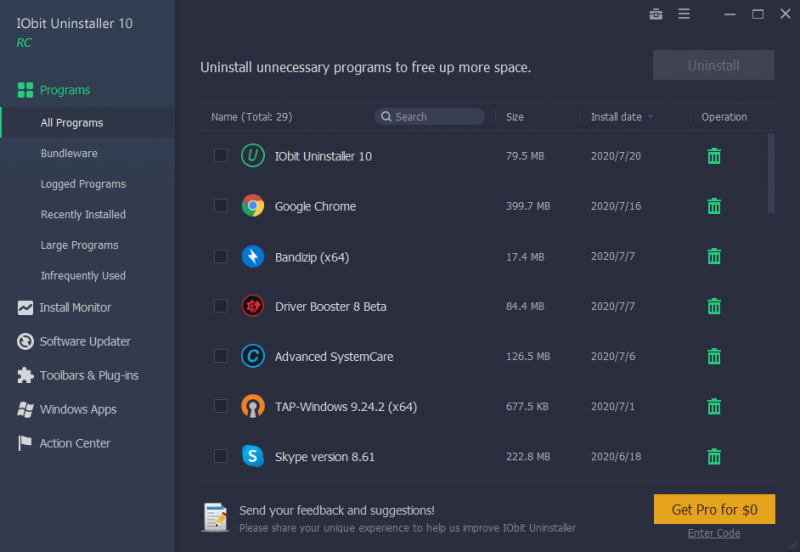Click the Install Monitor chart icon
The image size is (800, 552).
(x=25, y=308)
